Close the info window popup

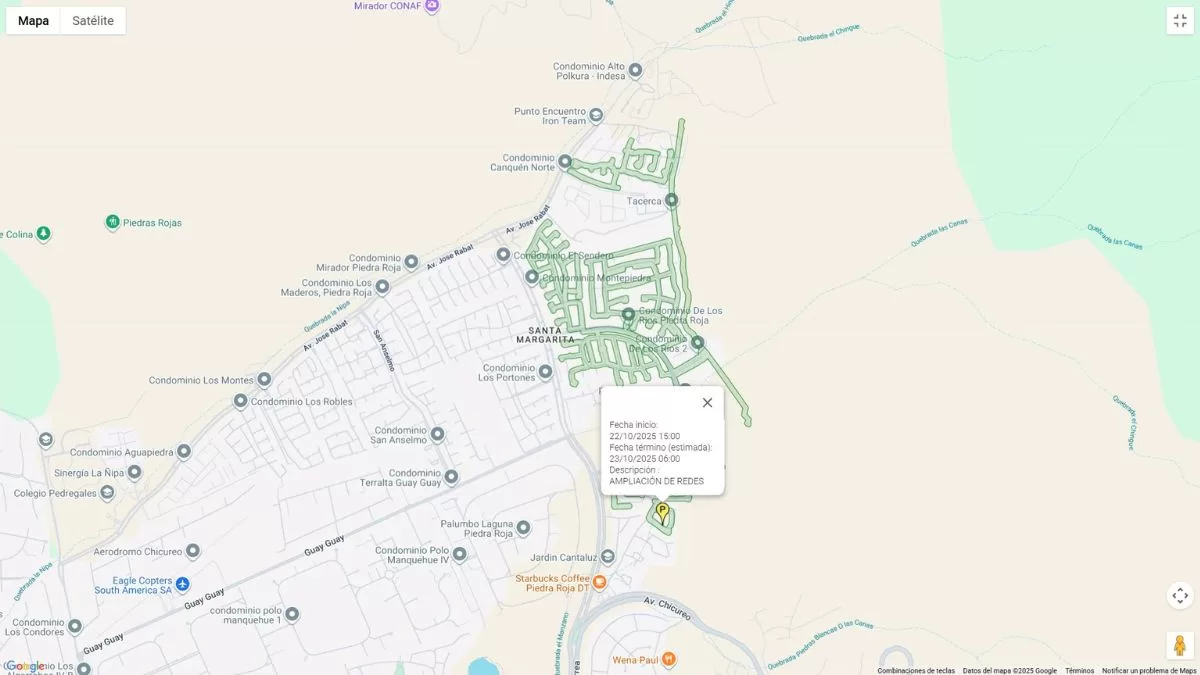(707, 402)
